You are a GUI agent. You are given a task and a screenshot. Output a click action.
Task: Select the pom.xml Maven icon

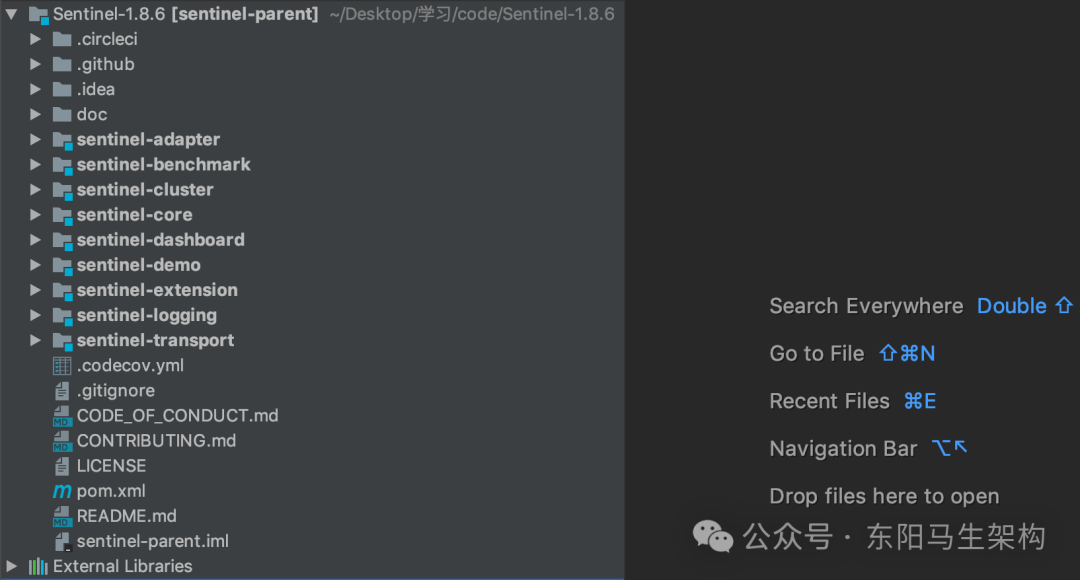coord(62,491)
